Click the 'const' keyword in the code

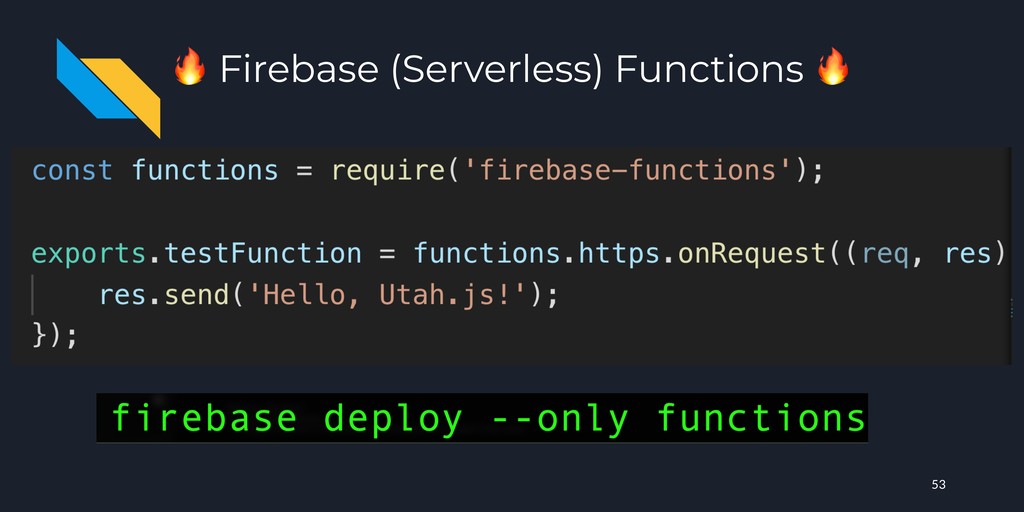(x=72, y=170)
